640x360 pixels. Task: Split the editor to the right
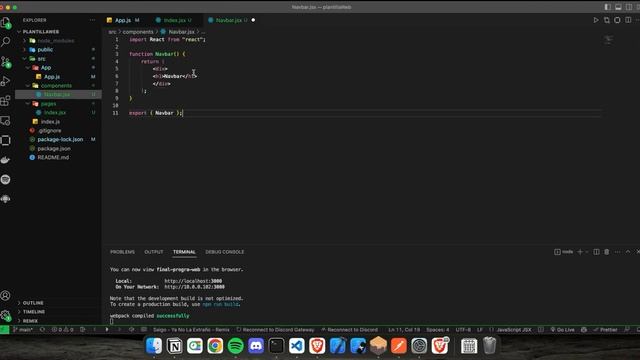point(628,20)
